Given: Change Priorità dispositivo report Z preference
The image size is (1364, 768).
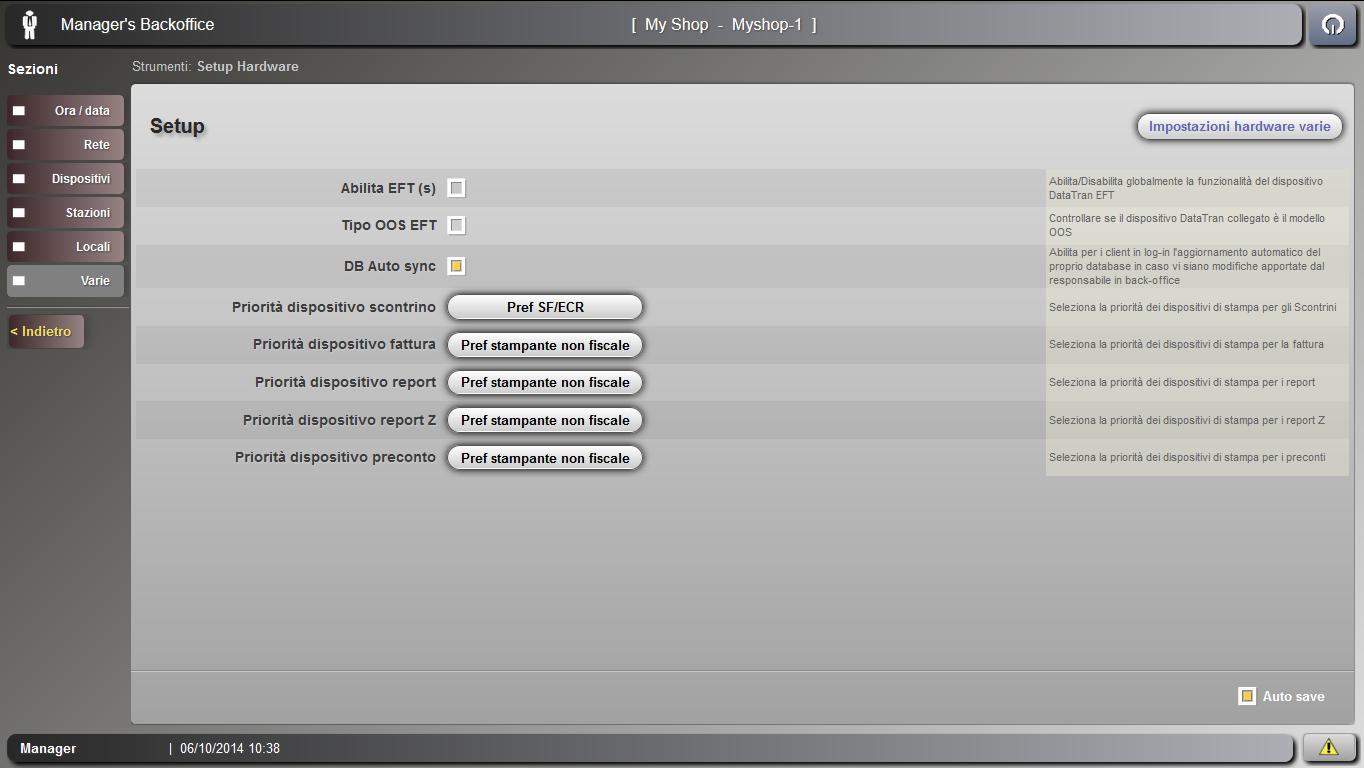Looking at the screenshot, I should tap(544, 420).
